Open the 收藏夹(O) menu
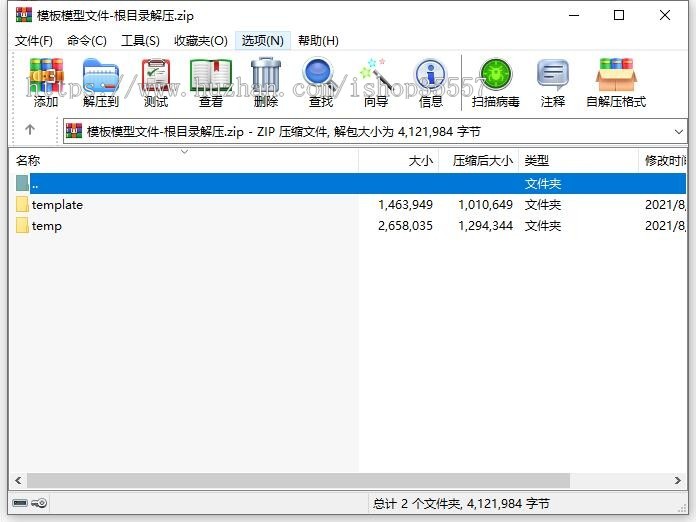Screen dimensions: 696x522 point(201,41)
